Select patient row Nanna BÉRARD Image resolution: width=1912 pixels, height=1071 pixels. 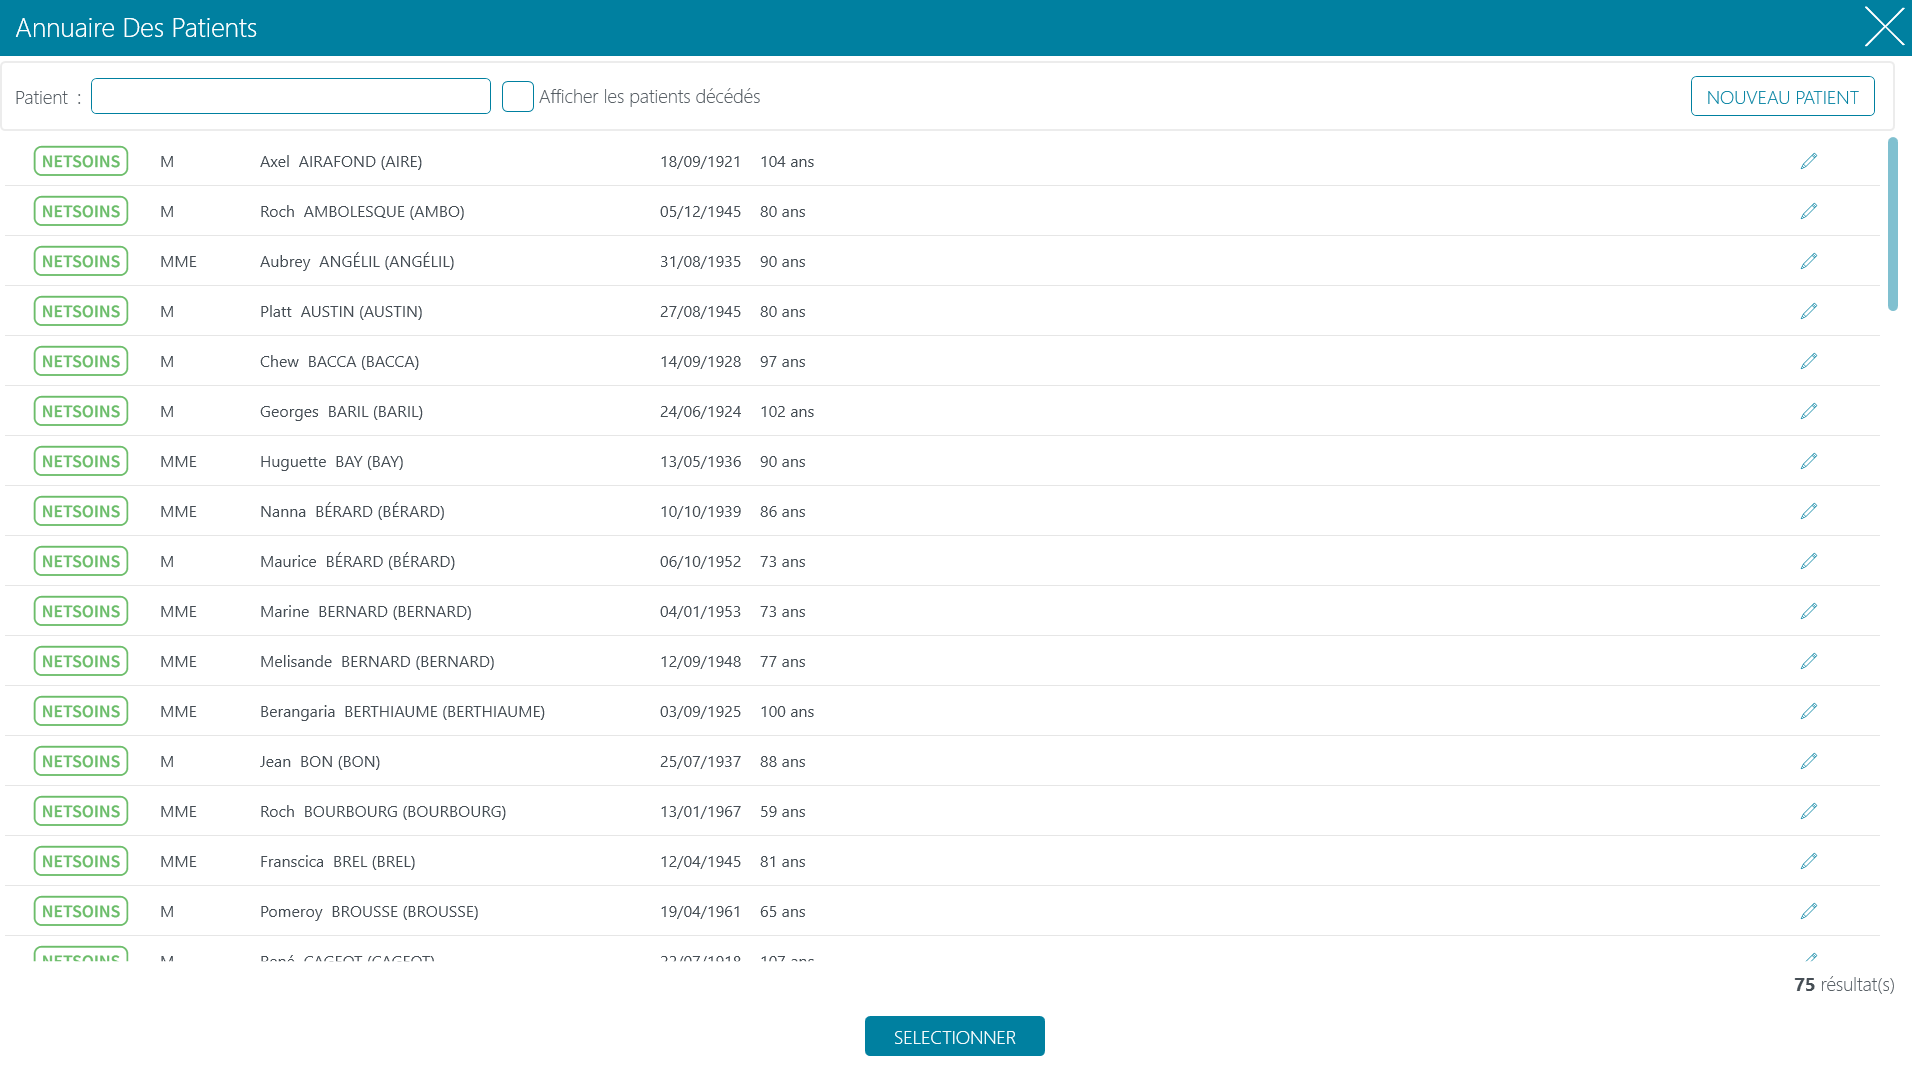pyautogui.click(x=942, y=511)
